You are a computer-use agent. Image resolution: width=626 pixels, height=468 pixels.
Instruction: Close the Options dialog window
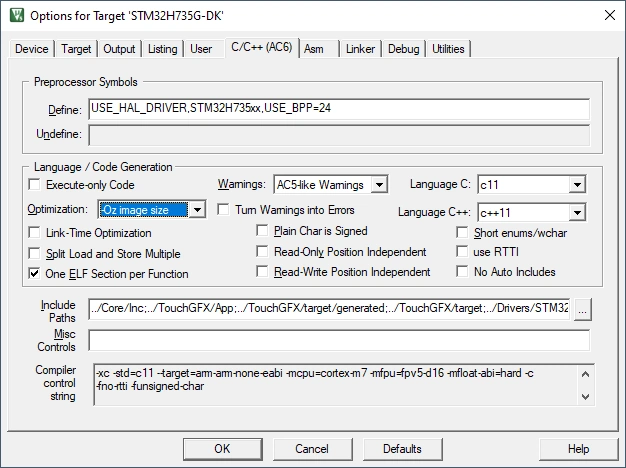609,14
